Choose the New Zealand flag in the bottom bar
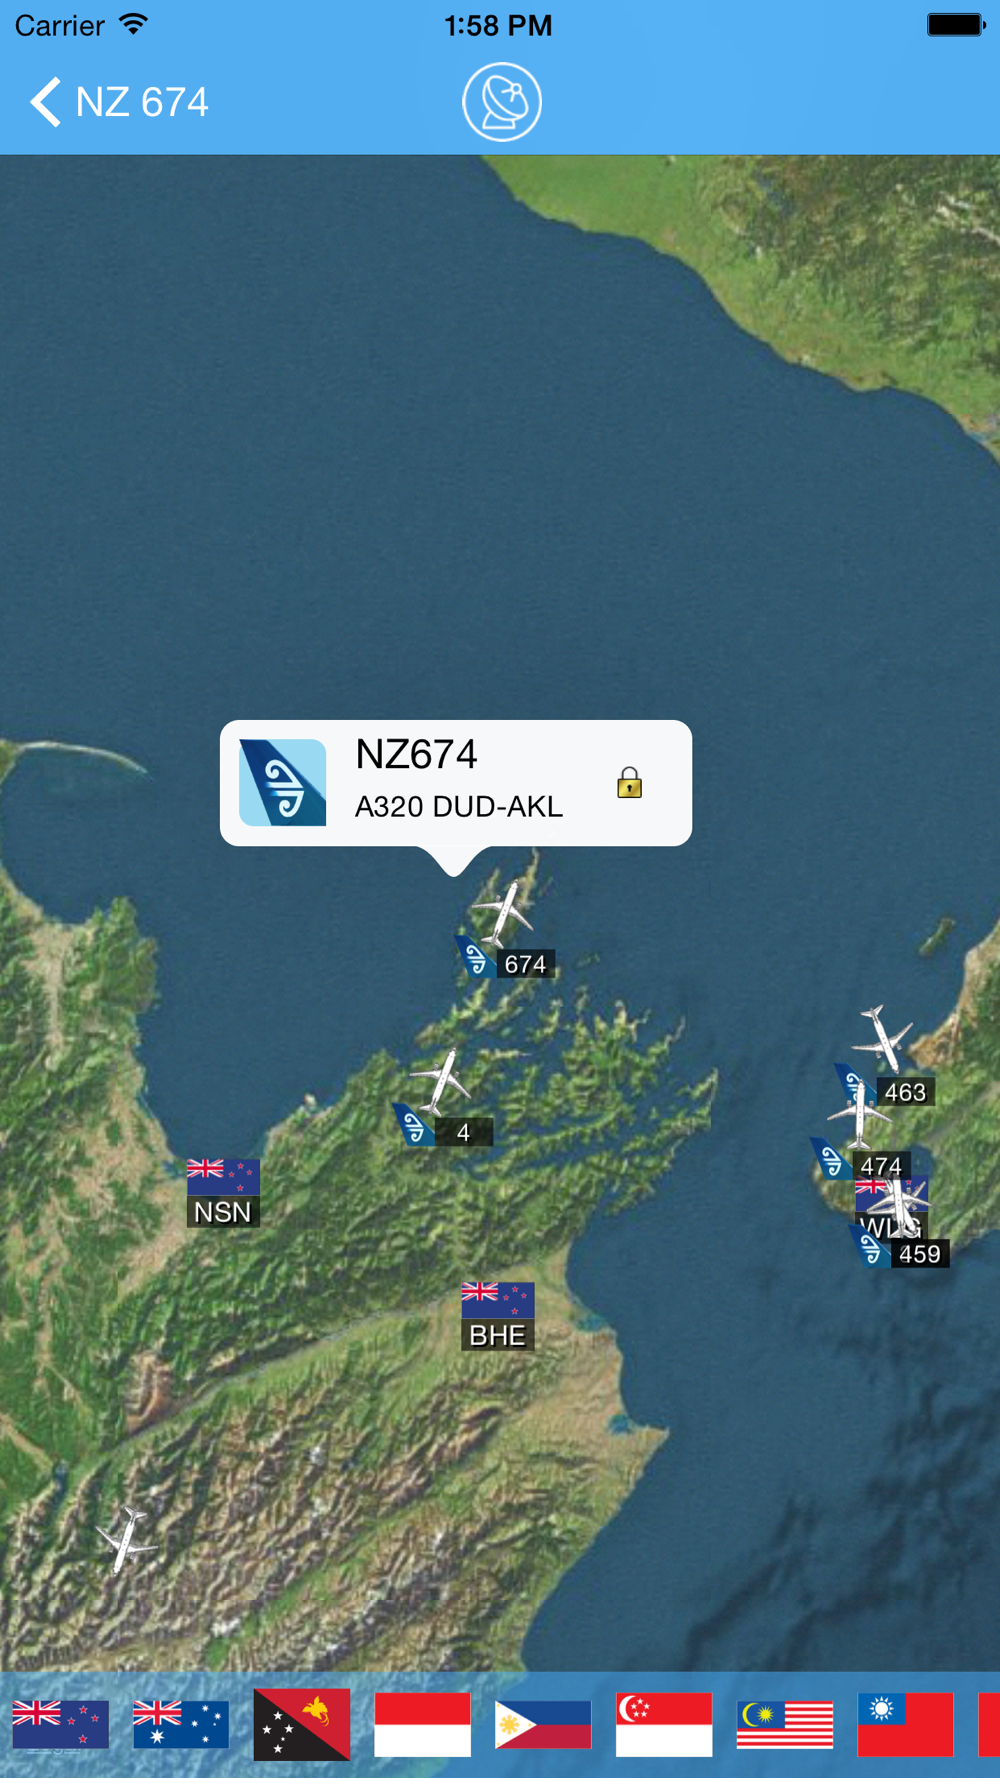Screen dimensions: 1000x1778 coord(60,1725)
